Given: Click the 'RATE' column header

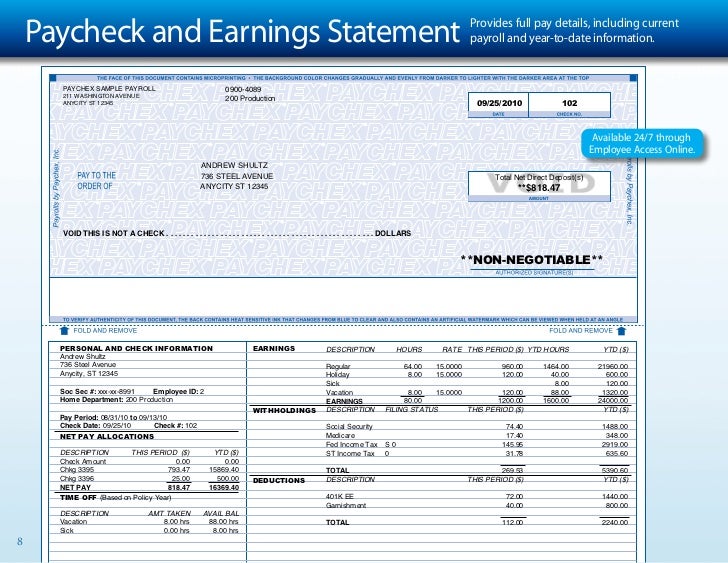Looking at the screenshot, I should [452, 349].
